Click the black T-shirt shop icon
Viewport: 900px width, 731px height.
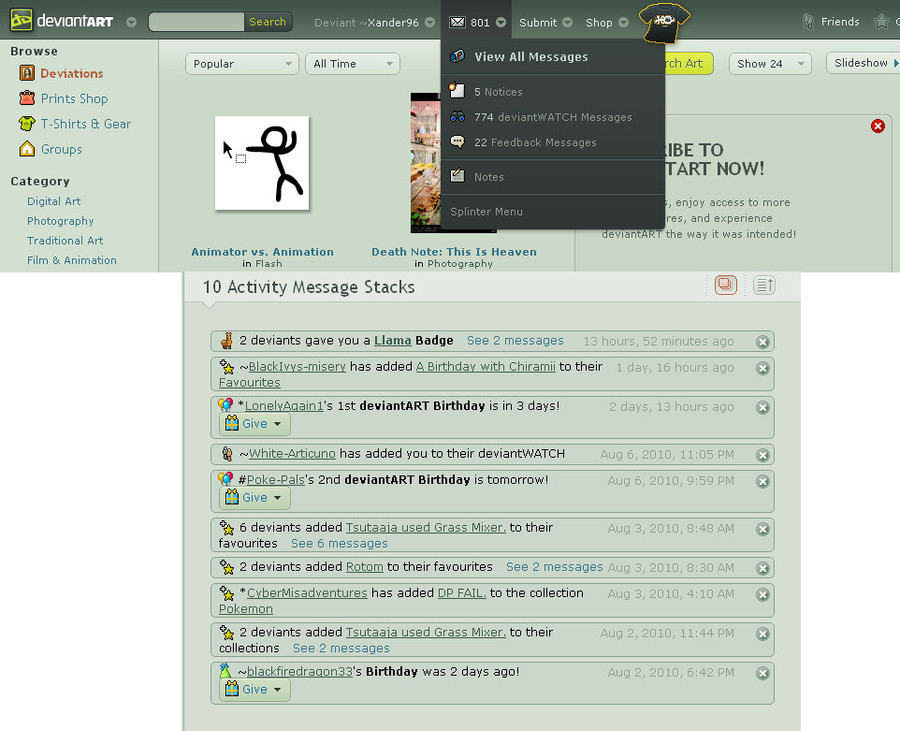(664, 22)
